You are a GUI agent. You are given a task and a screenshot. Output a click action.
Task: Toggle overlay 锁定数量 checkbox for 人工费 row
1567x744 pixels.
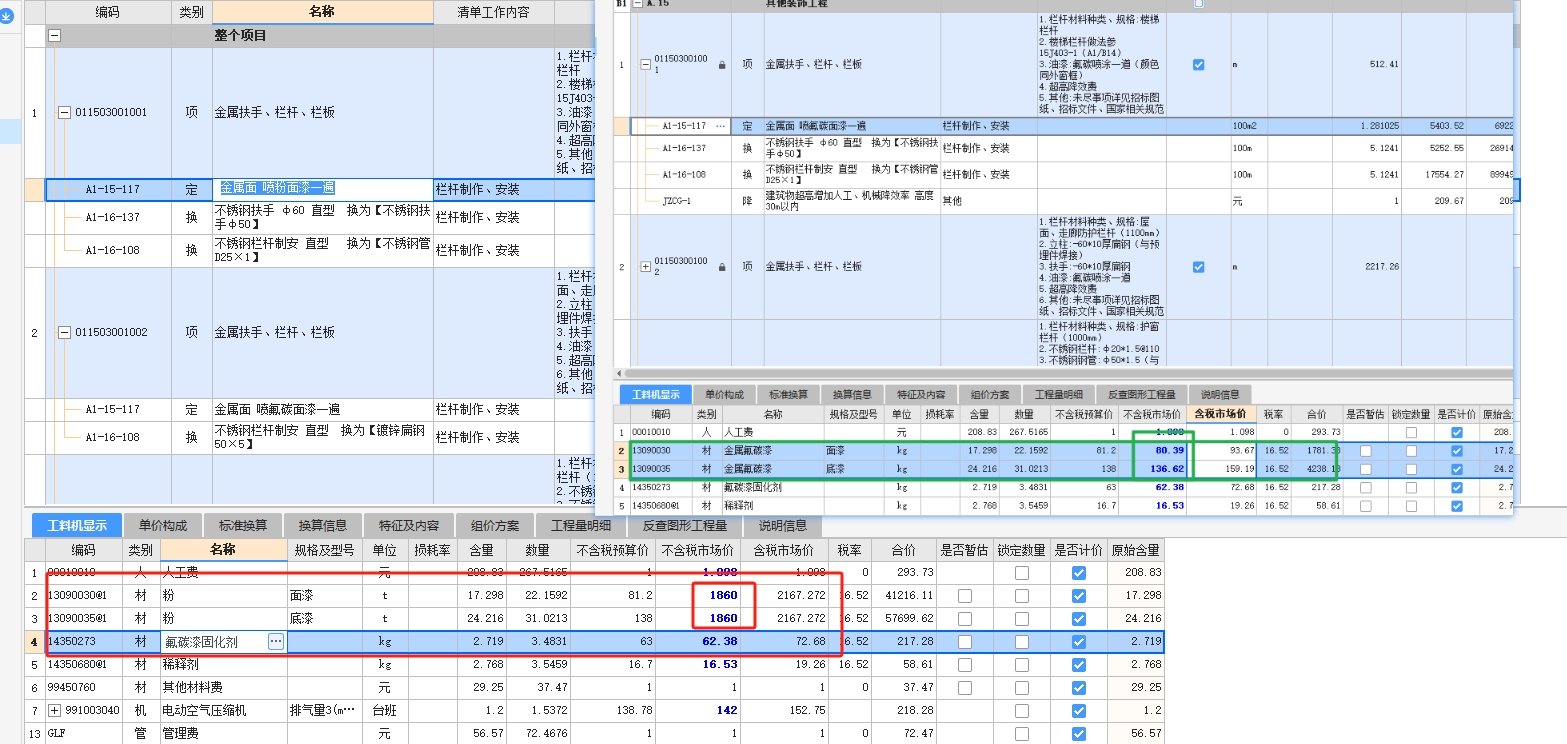pos(1411,432)
